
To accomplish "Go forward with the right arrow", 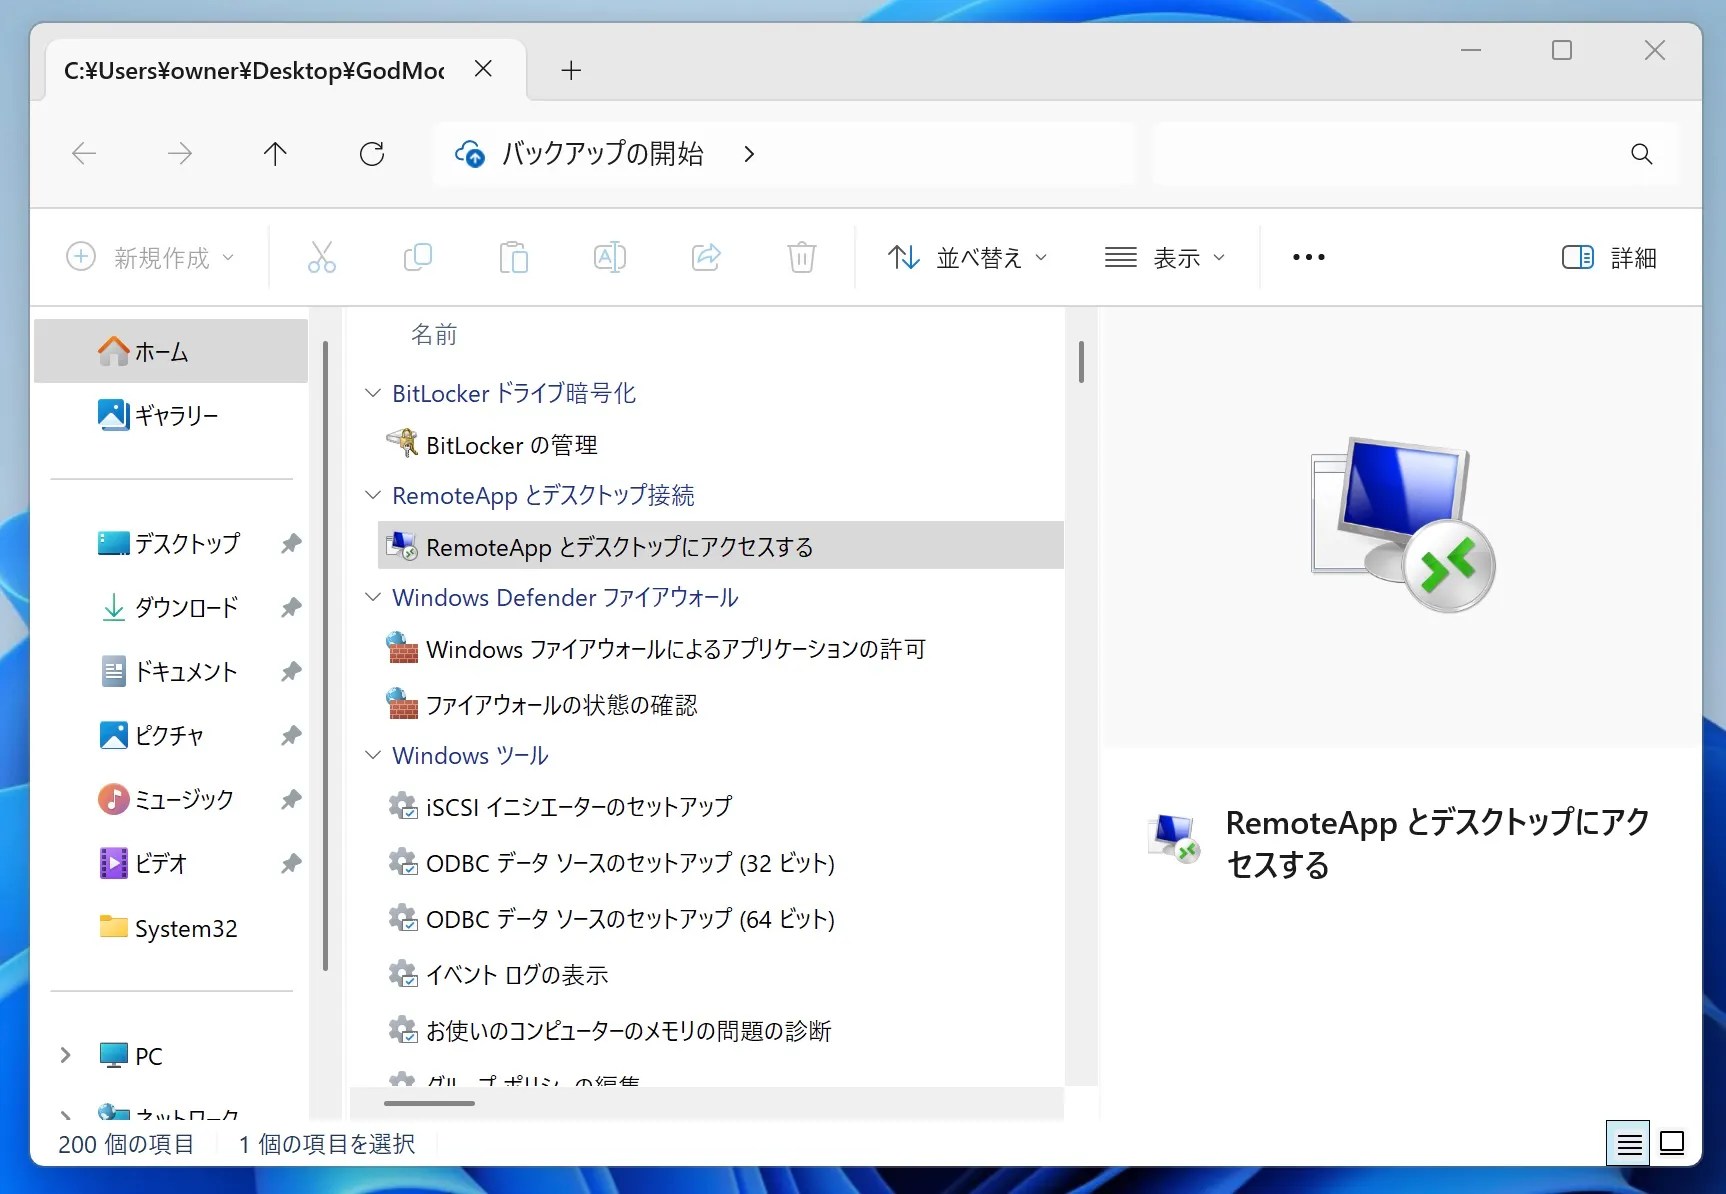I will (x=180, y=154).
